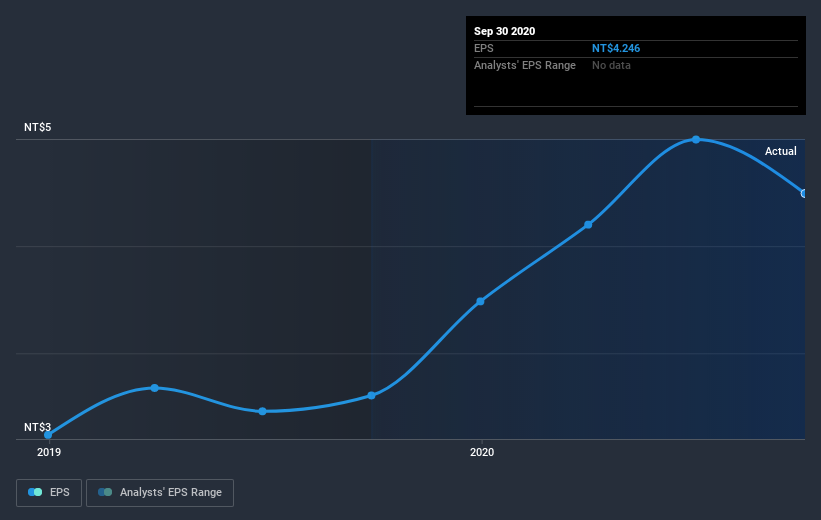
Task: Select the second data point of 2019 curve
Action: coord(154,388)
